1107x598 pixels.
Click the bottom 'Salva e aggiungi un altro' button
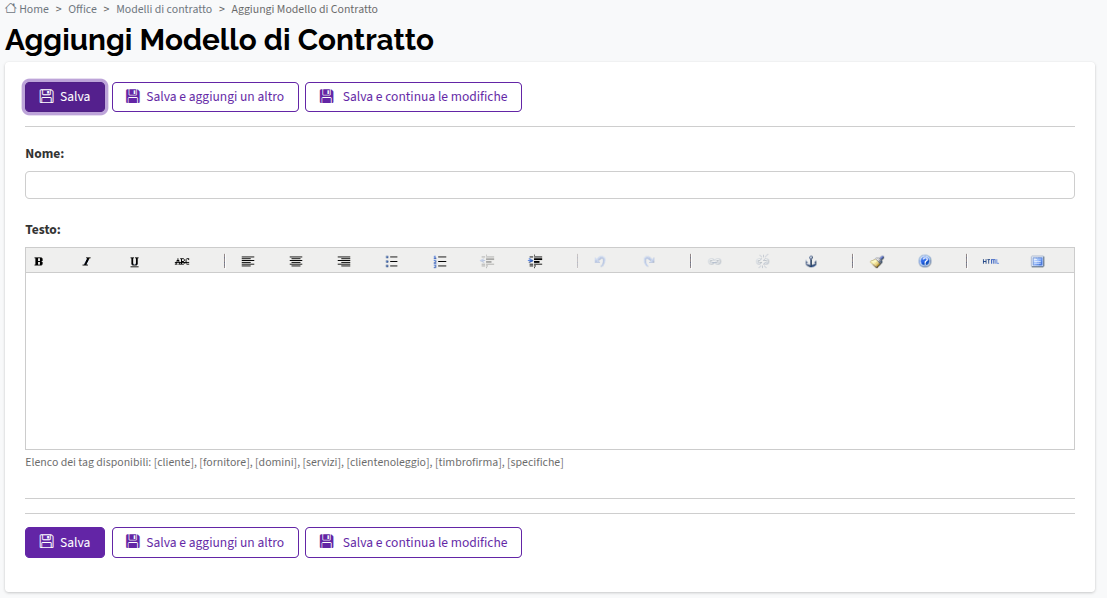[205, 542]
